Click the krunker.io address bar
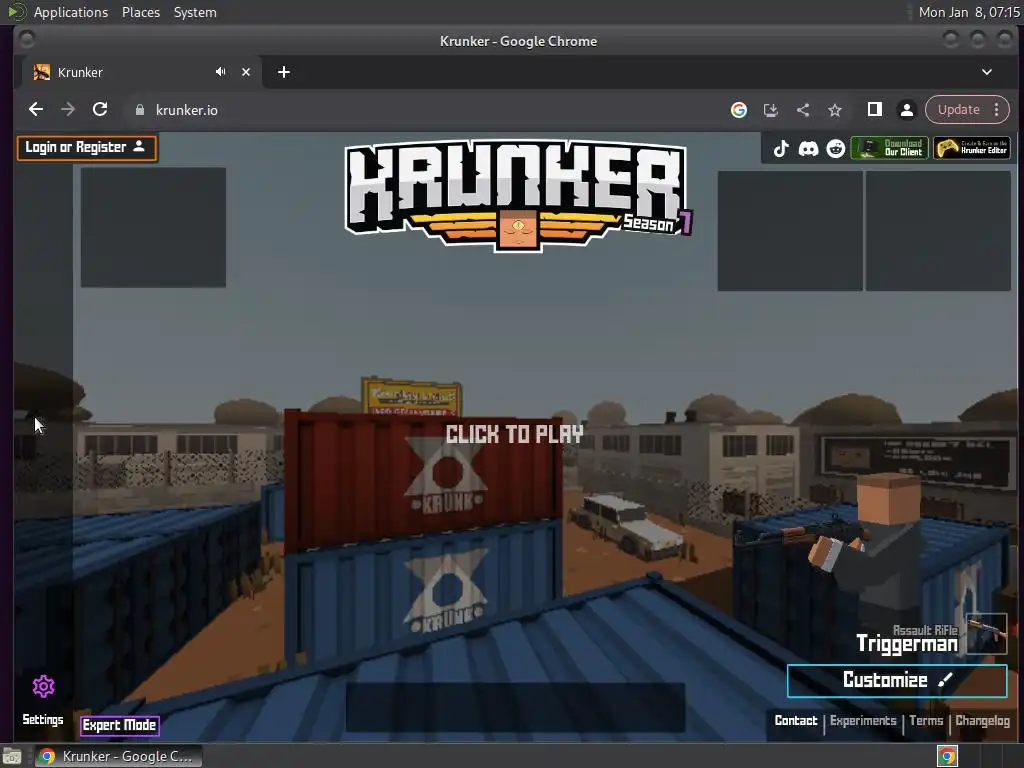 (x=424, y=110)
